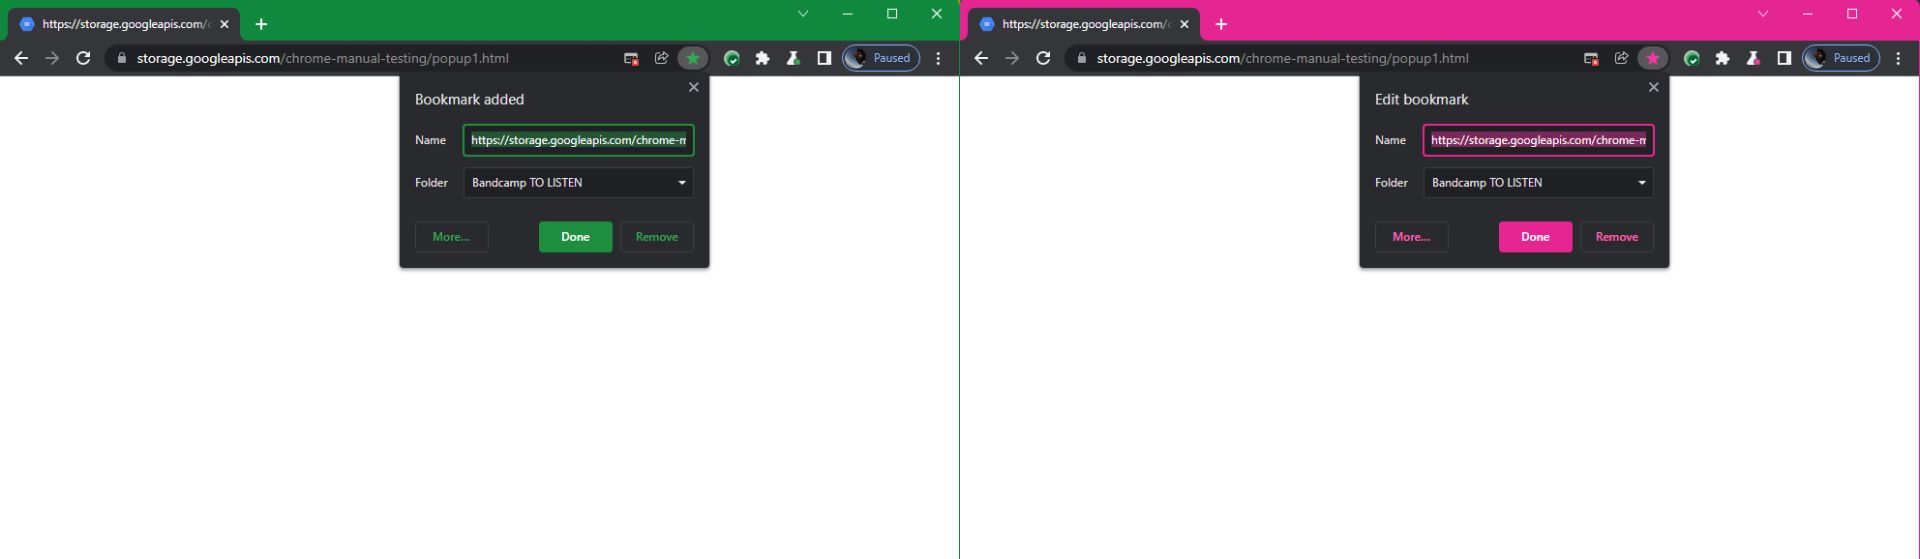Minimize the pink Chrome window
Screen dimensions: 1920x559
click(x=1807, y=14)
